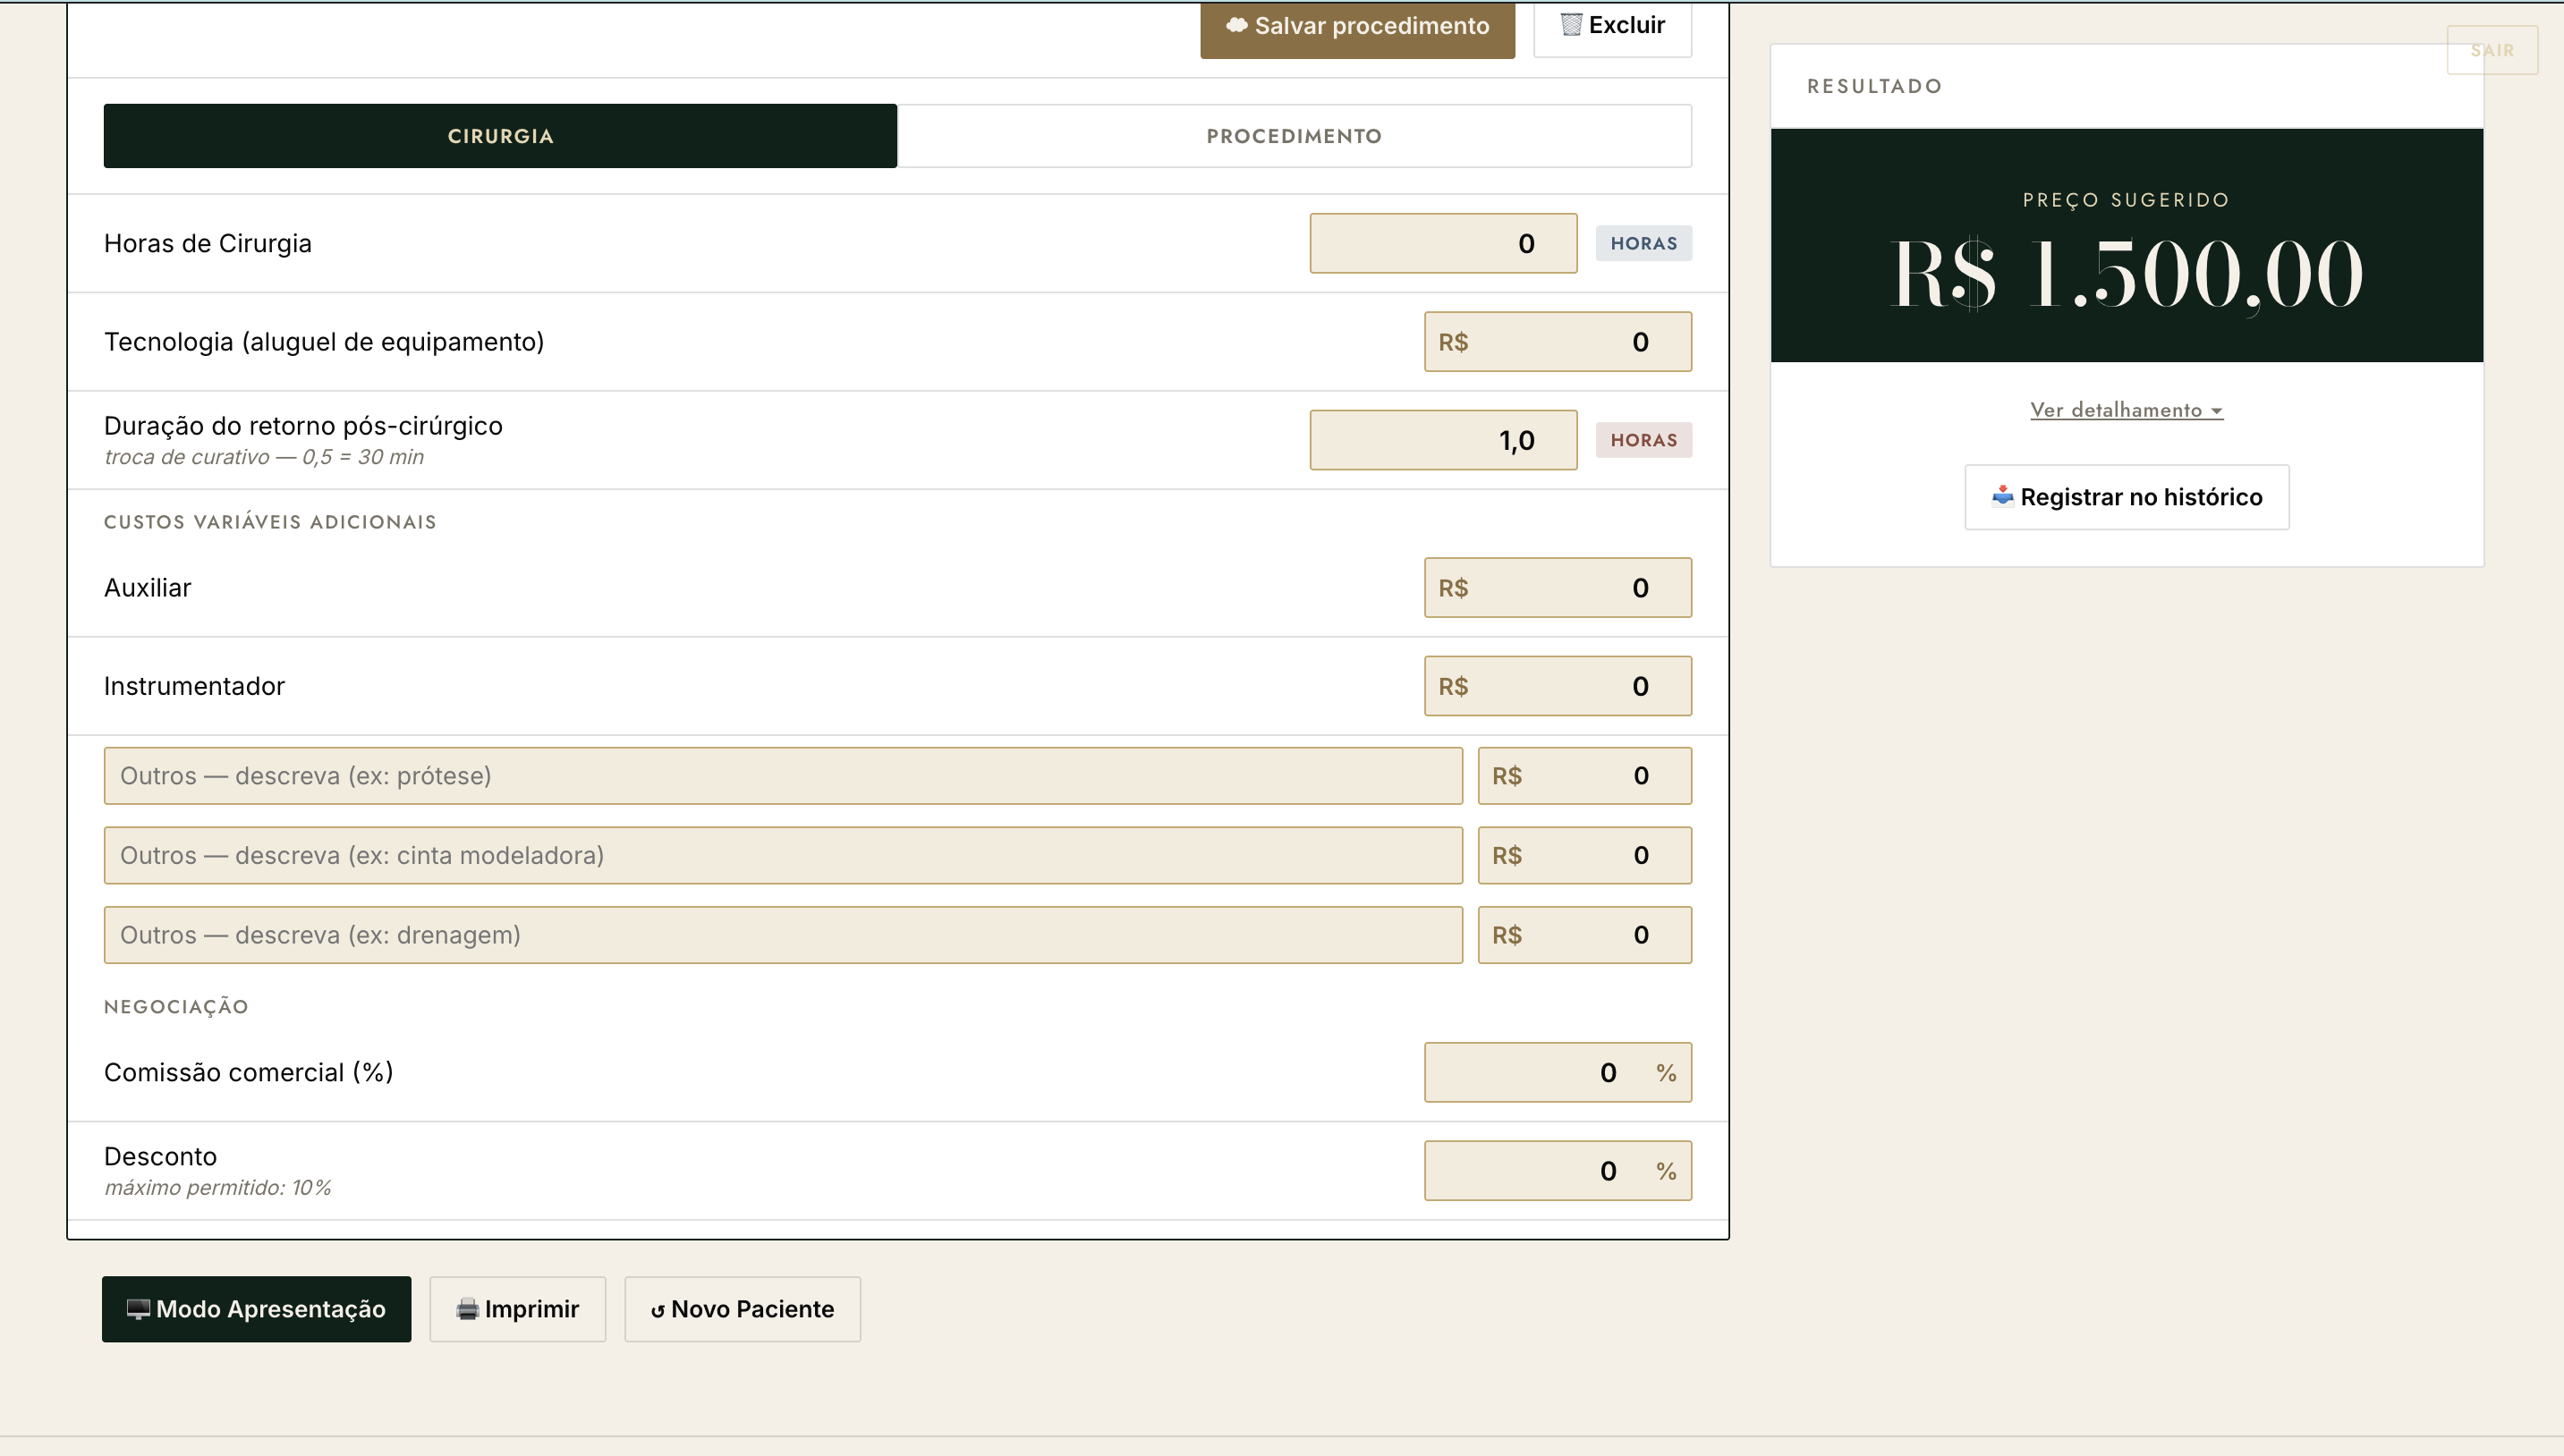Click the 'máximo permitido: 10%' note
The width and height of the screenshot is (2564, 1456).
pos(217,1188)
